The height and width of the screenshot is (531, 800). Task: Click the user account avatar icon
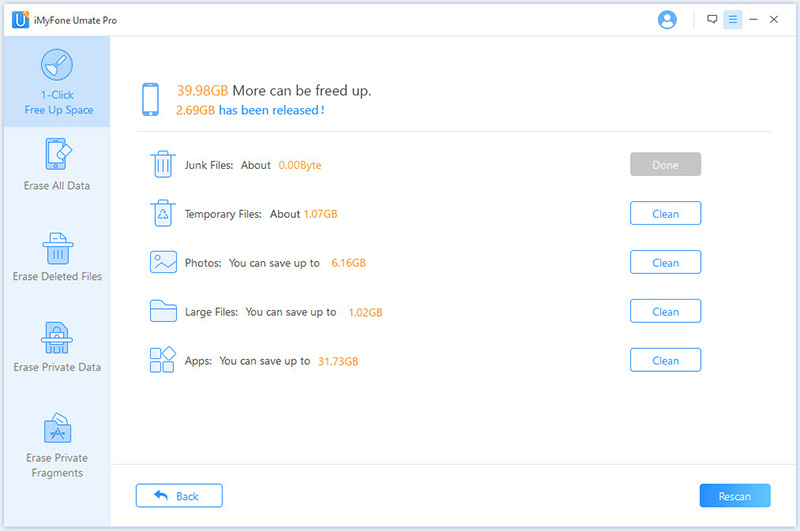tap(667, 20)
